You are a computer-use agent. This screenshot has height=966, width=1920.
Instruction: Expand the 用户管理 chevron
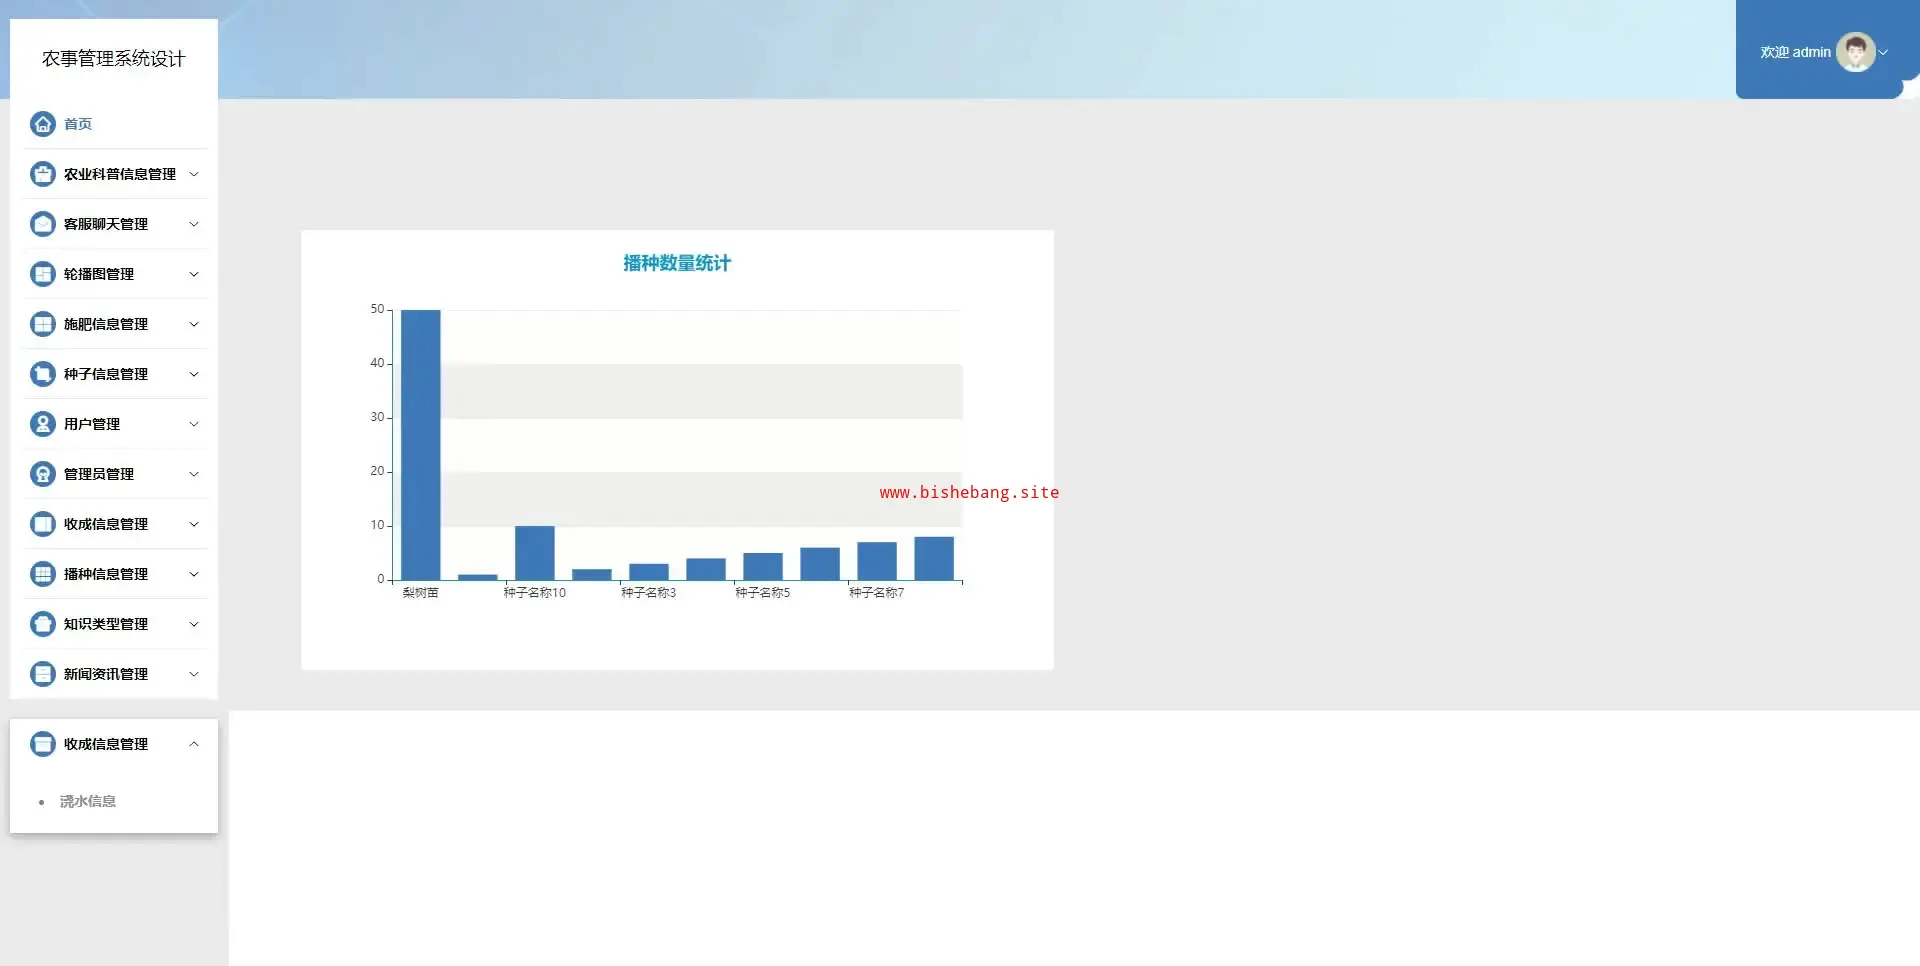tap(194, 424)
